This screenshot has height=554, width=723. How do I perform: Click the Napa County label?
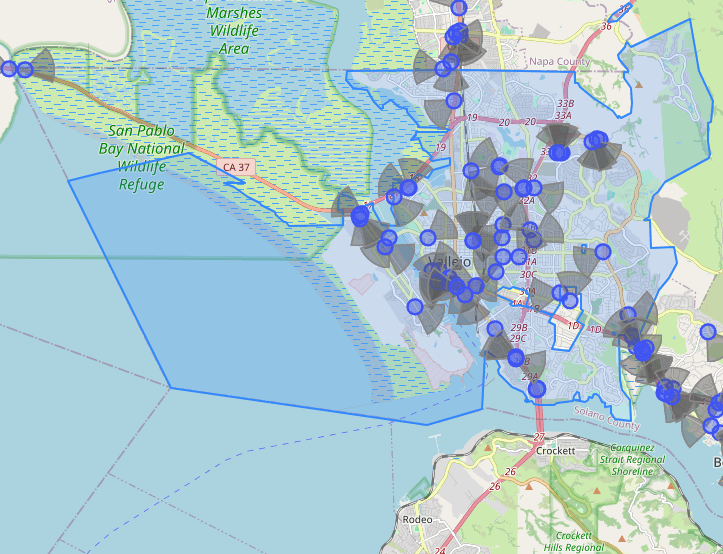(559, 62)
